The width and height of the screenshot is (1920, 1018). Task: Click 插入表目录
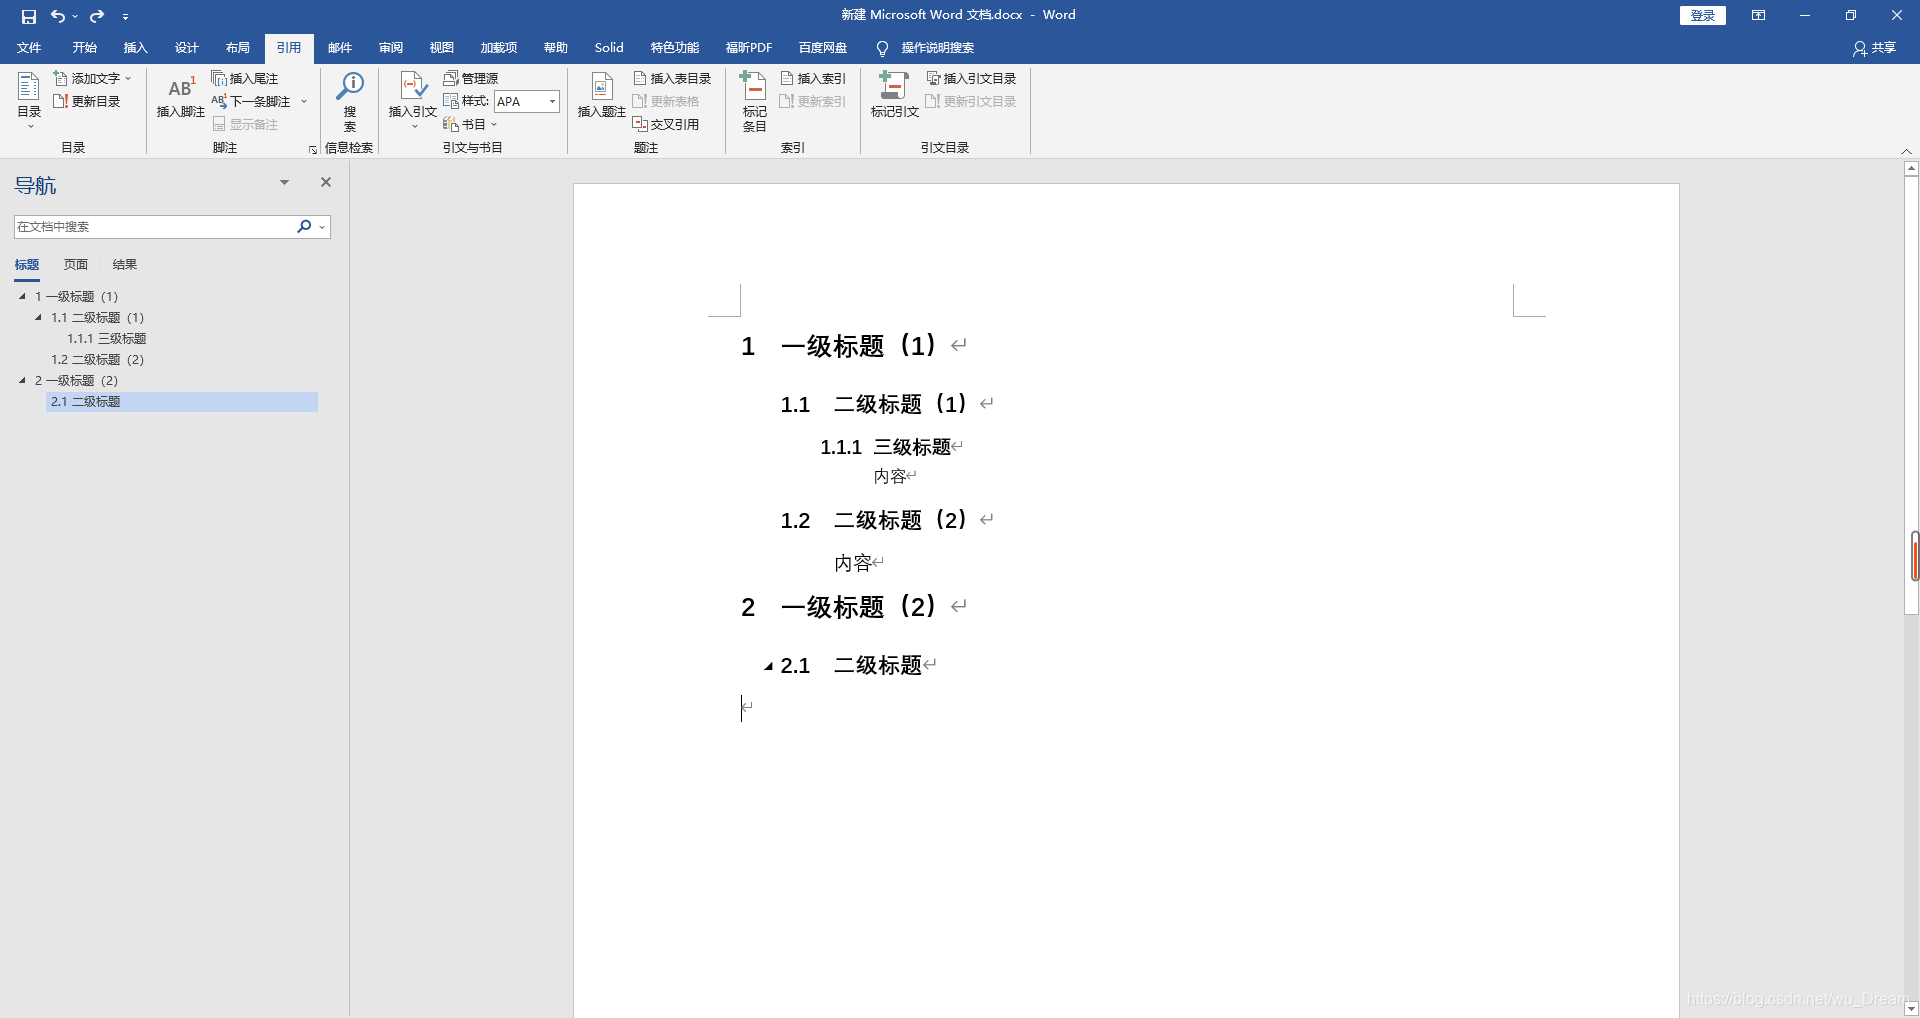point(672,78)
